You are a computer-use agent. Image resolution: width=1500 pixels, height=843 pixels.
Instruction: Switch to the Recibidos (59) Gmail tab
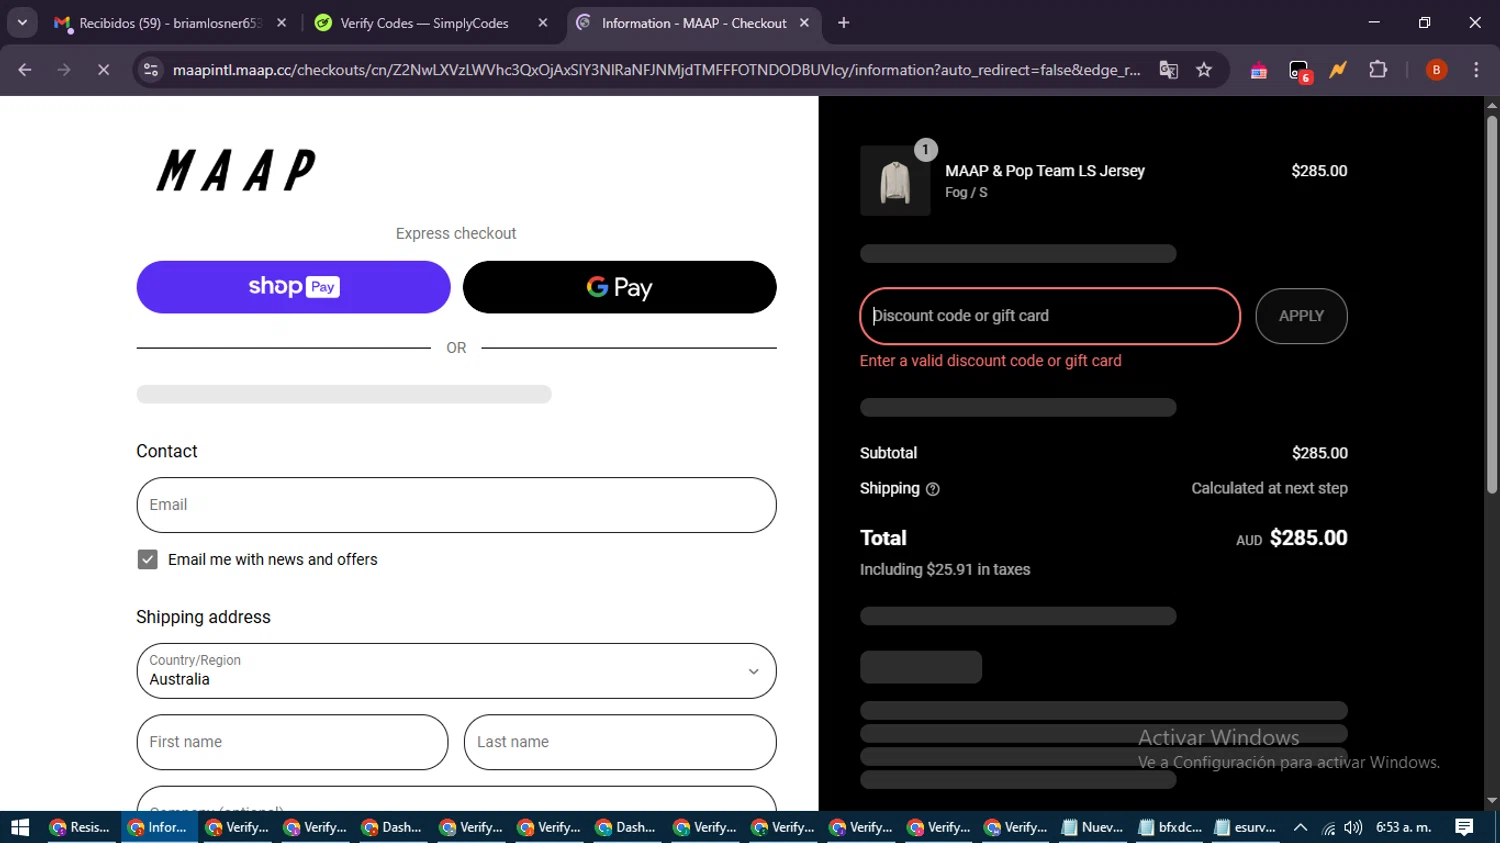coord(170,23)
